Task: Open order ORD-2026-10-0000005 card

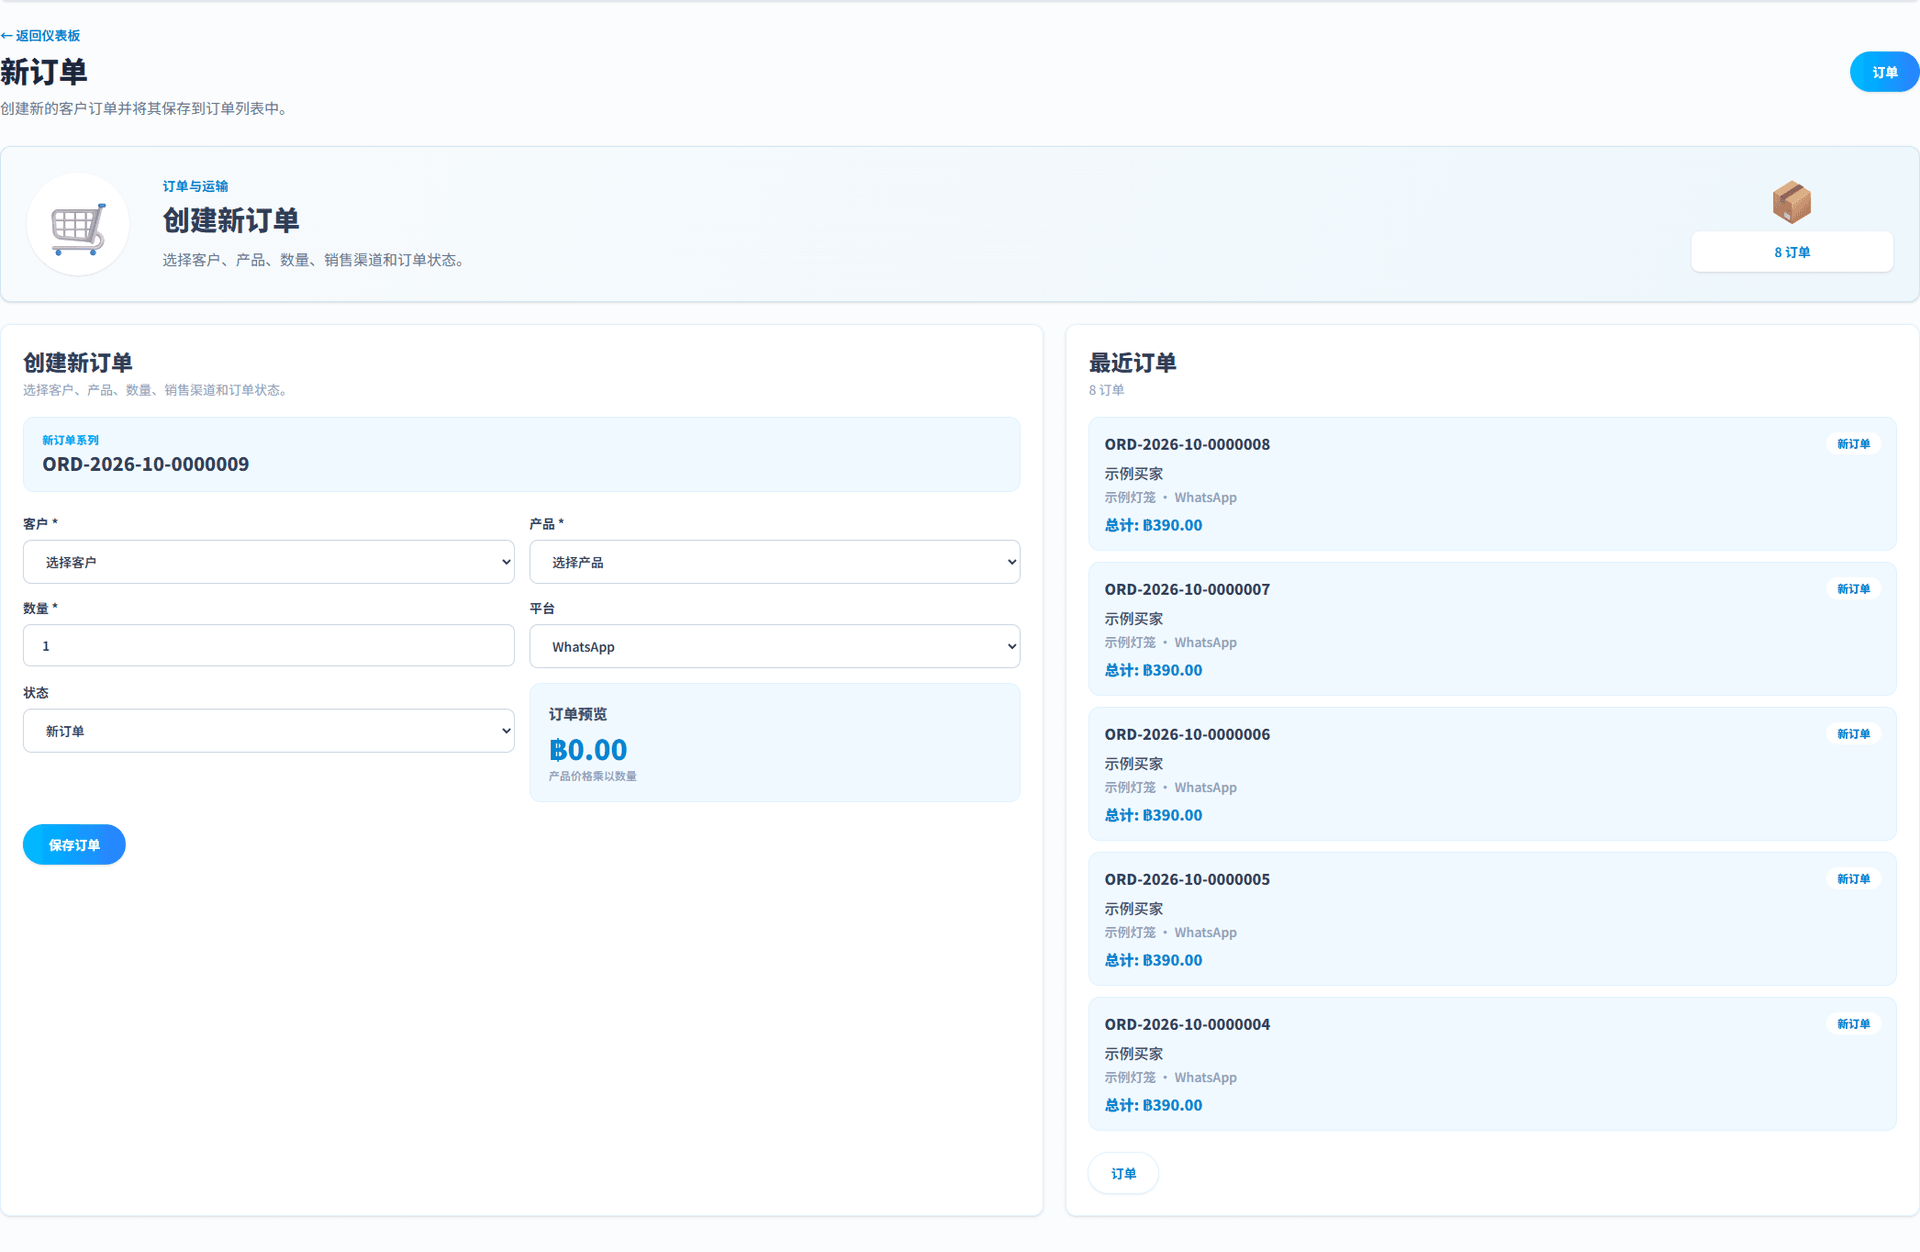Action: [1492, 919]
